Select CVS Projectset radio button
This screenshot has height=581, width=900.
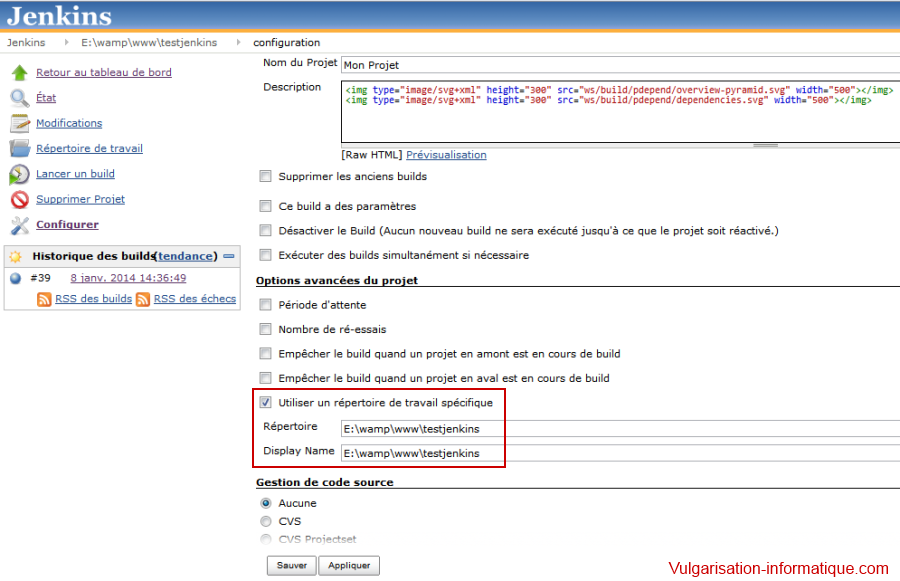266,539
